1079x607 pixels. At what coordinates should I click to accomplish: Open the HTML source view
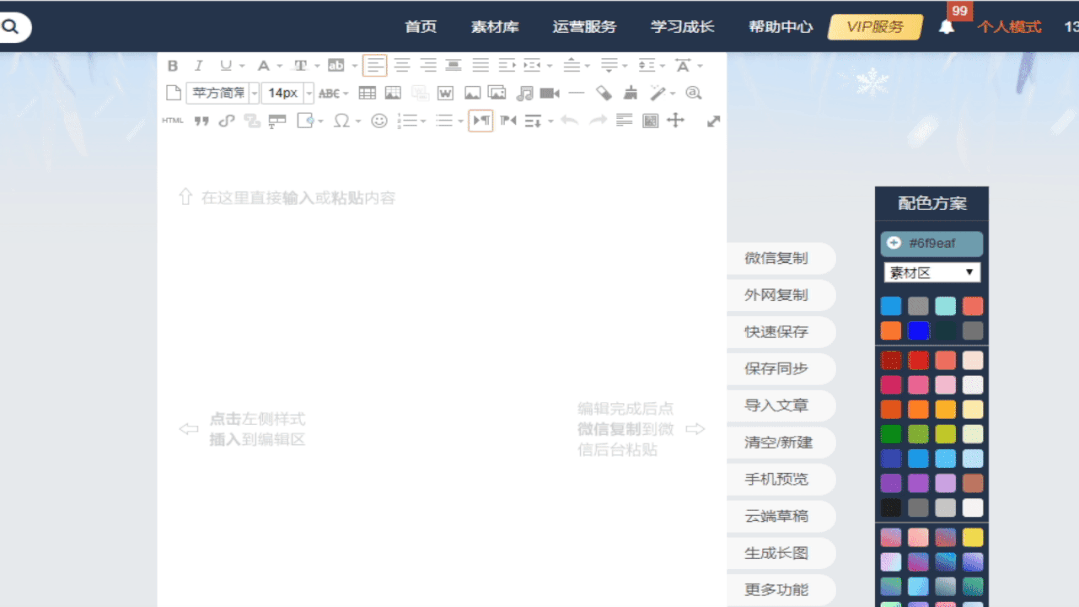click(173, 121)
